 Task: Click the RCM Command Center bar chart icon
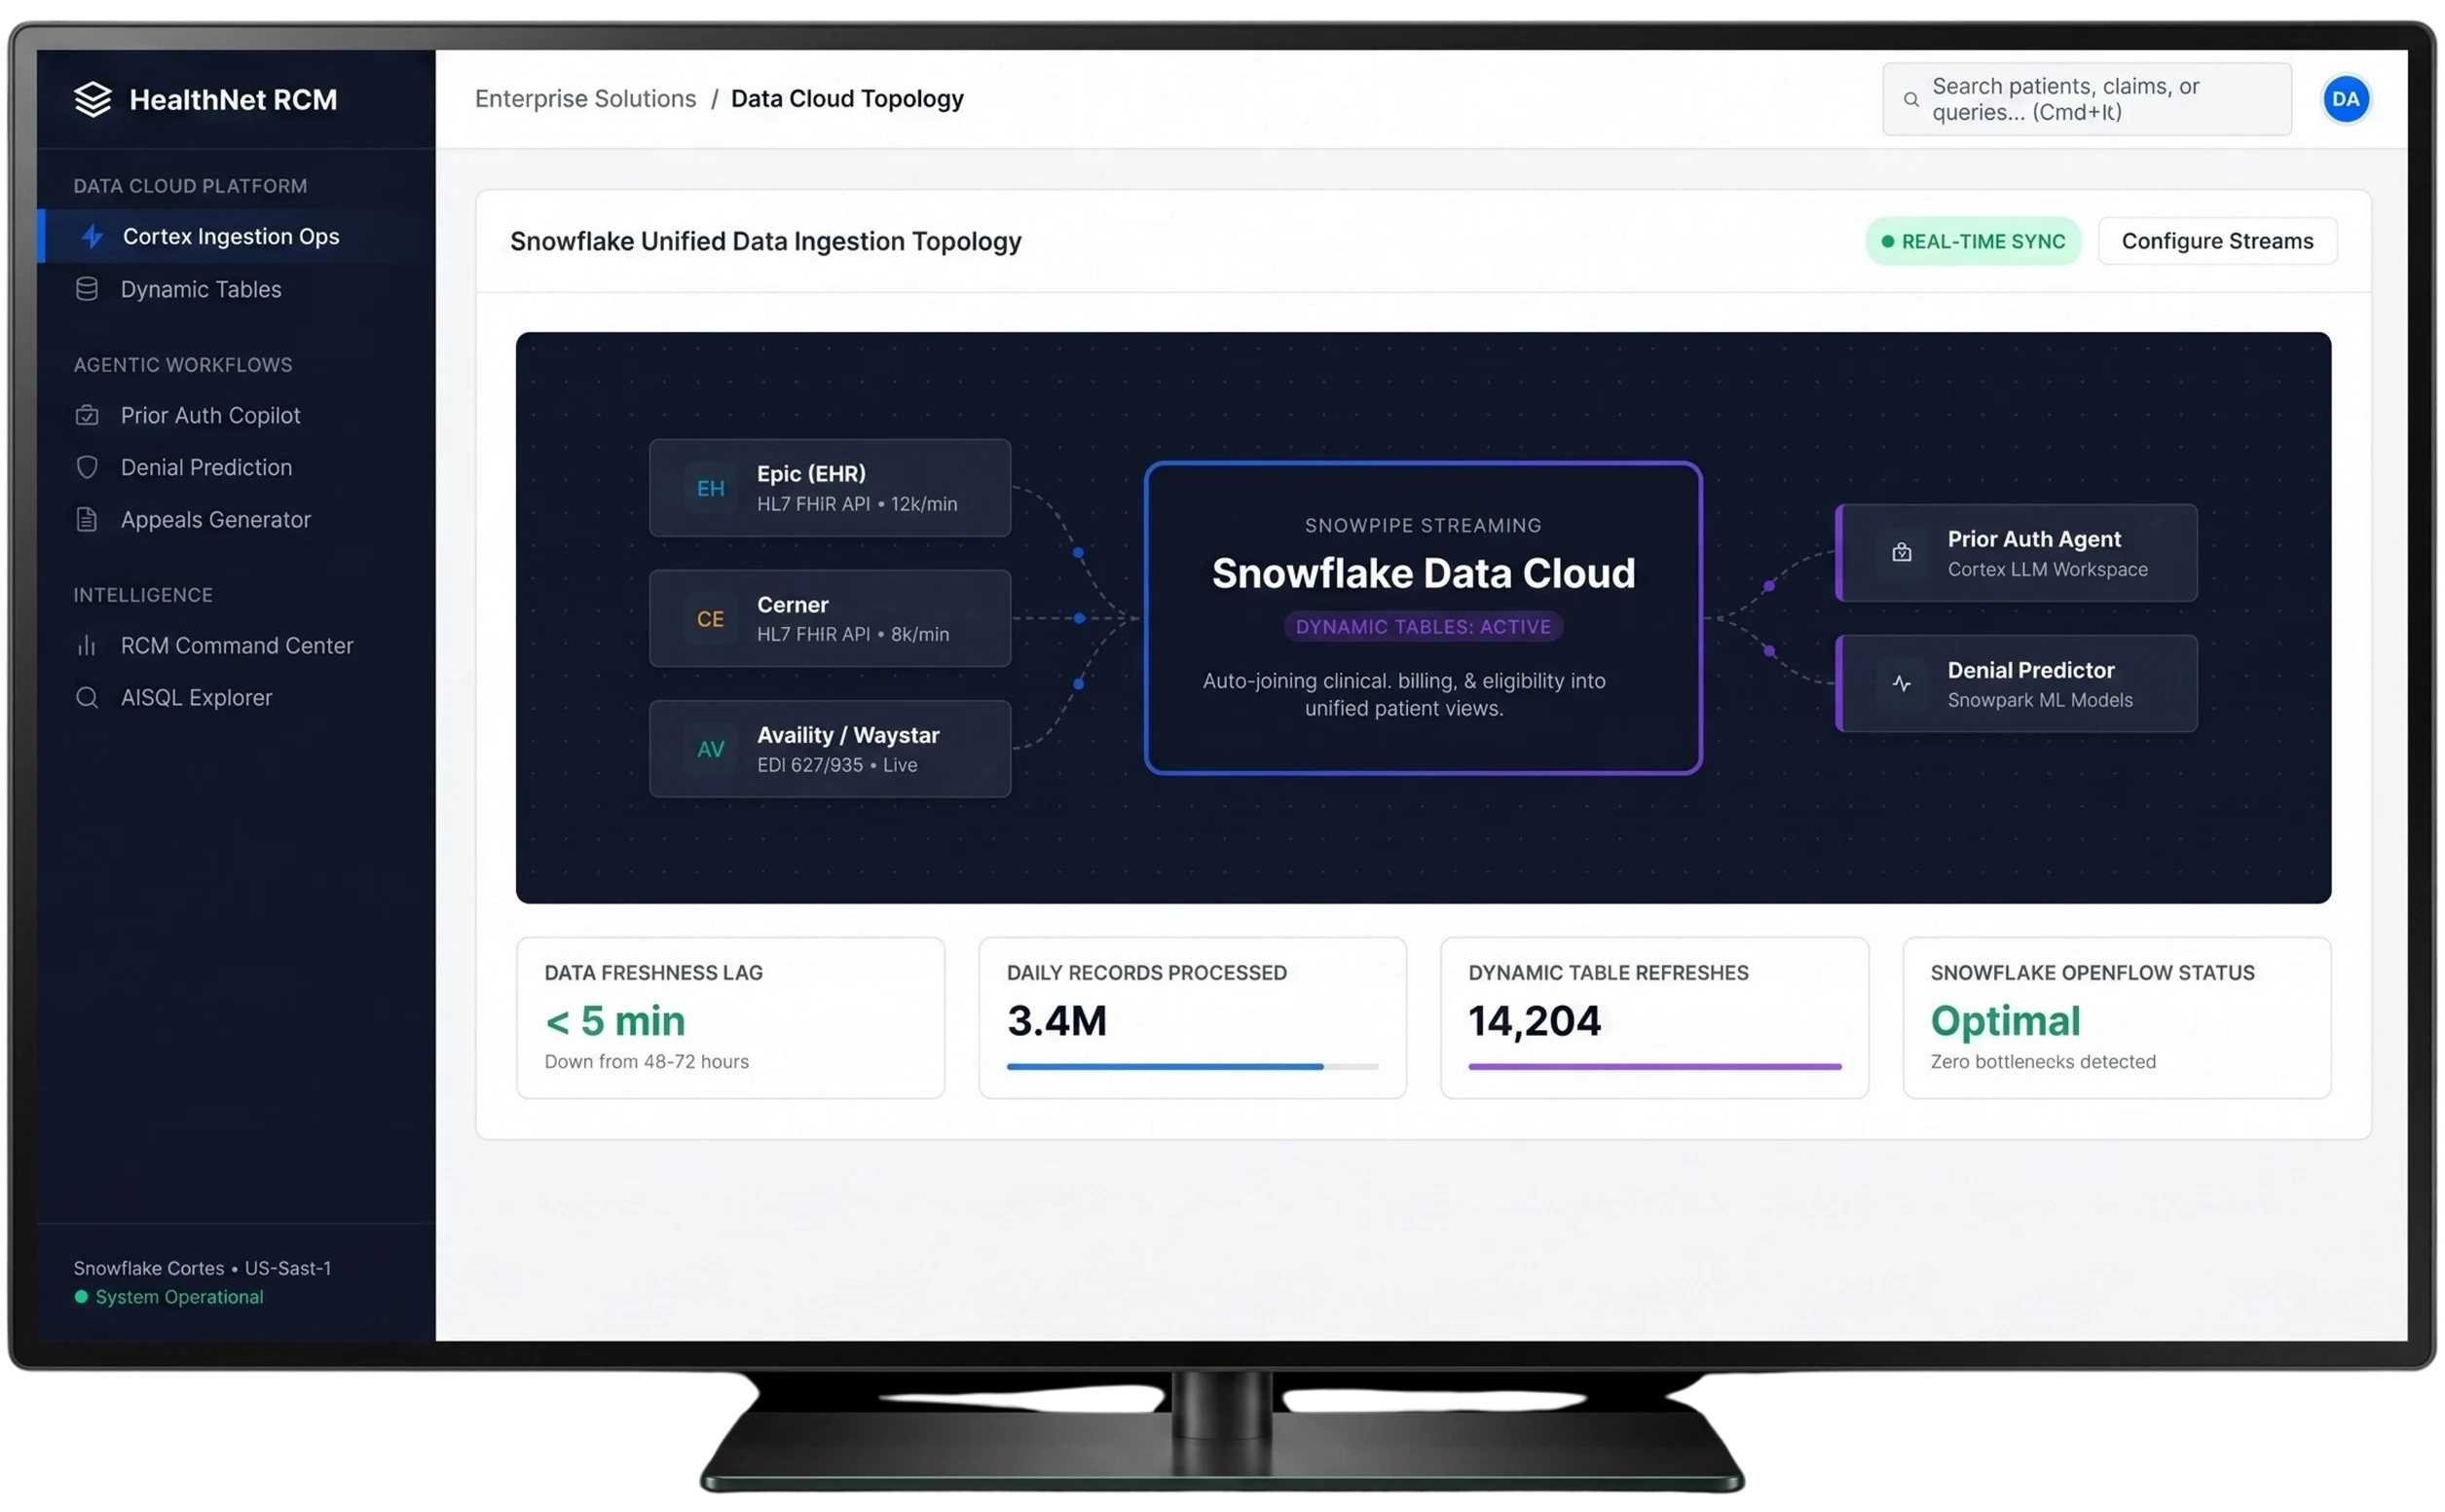pyautogui.click(x=87, y=645)
